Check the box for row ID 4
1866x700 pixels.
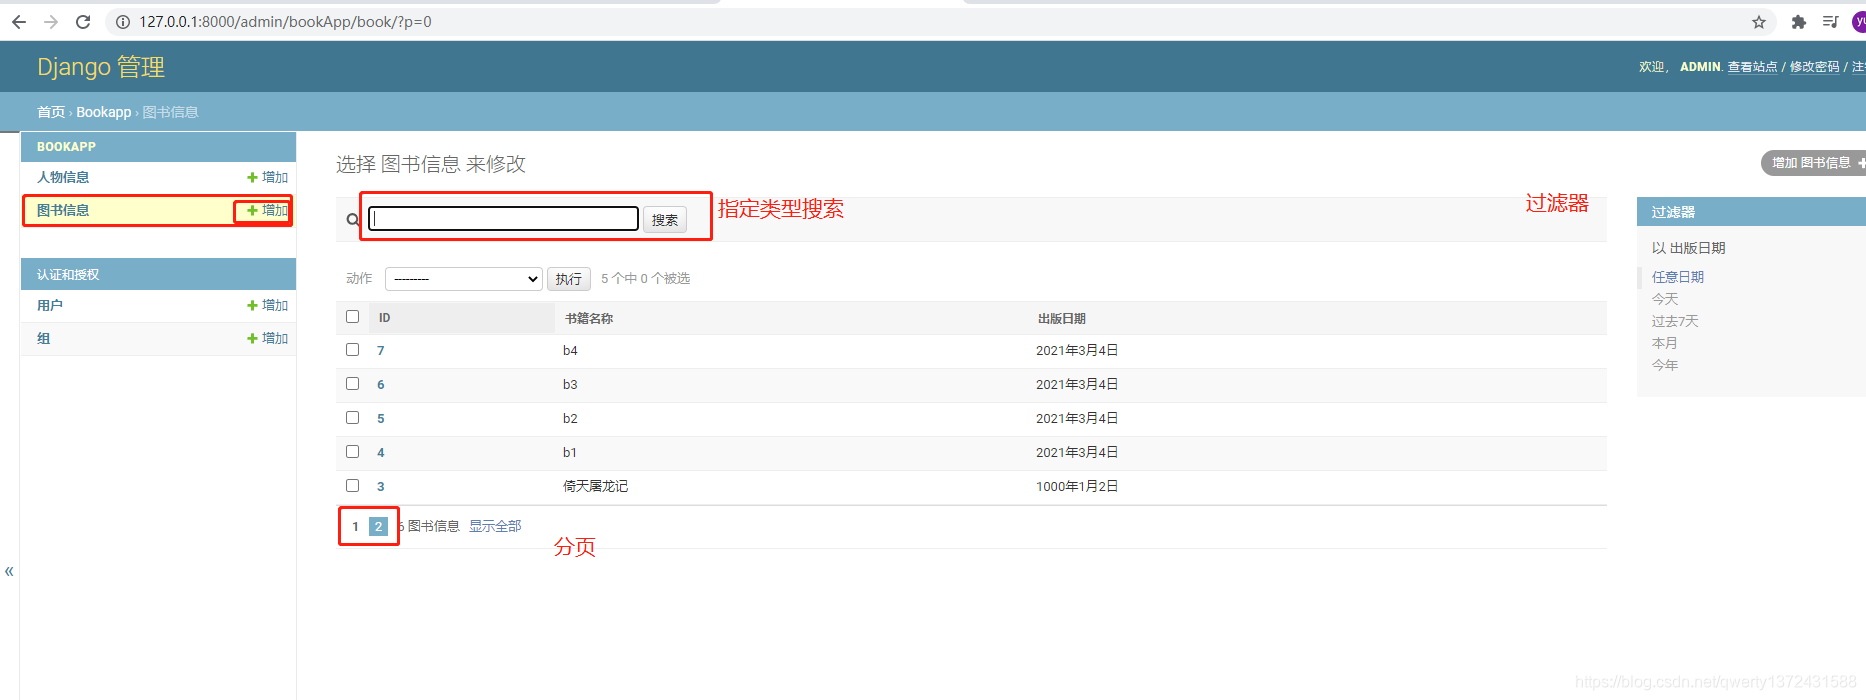[x=352, y=451]
